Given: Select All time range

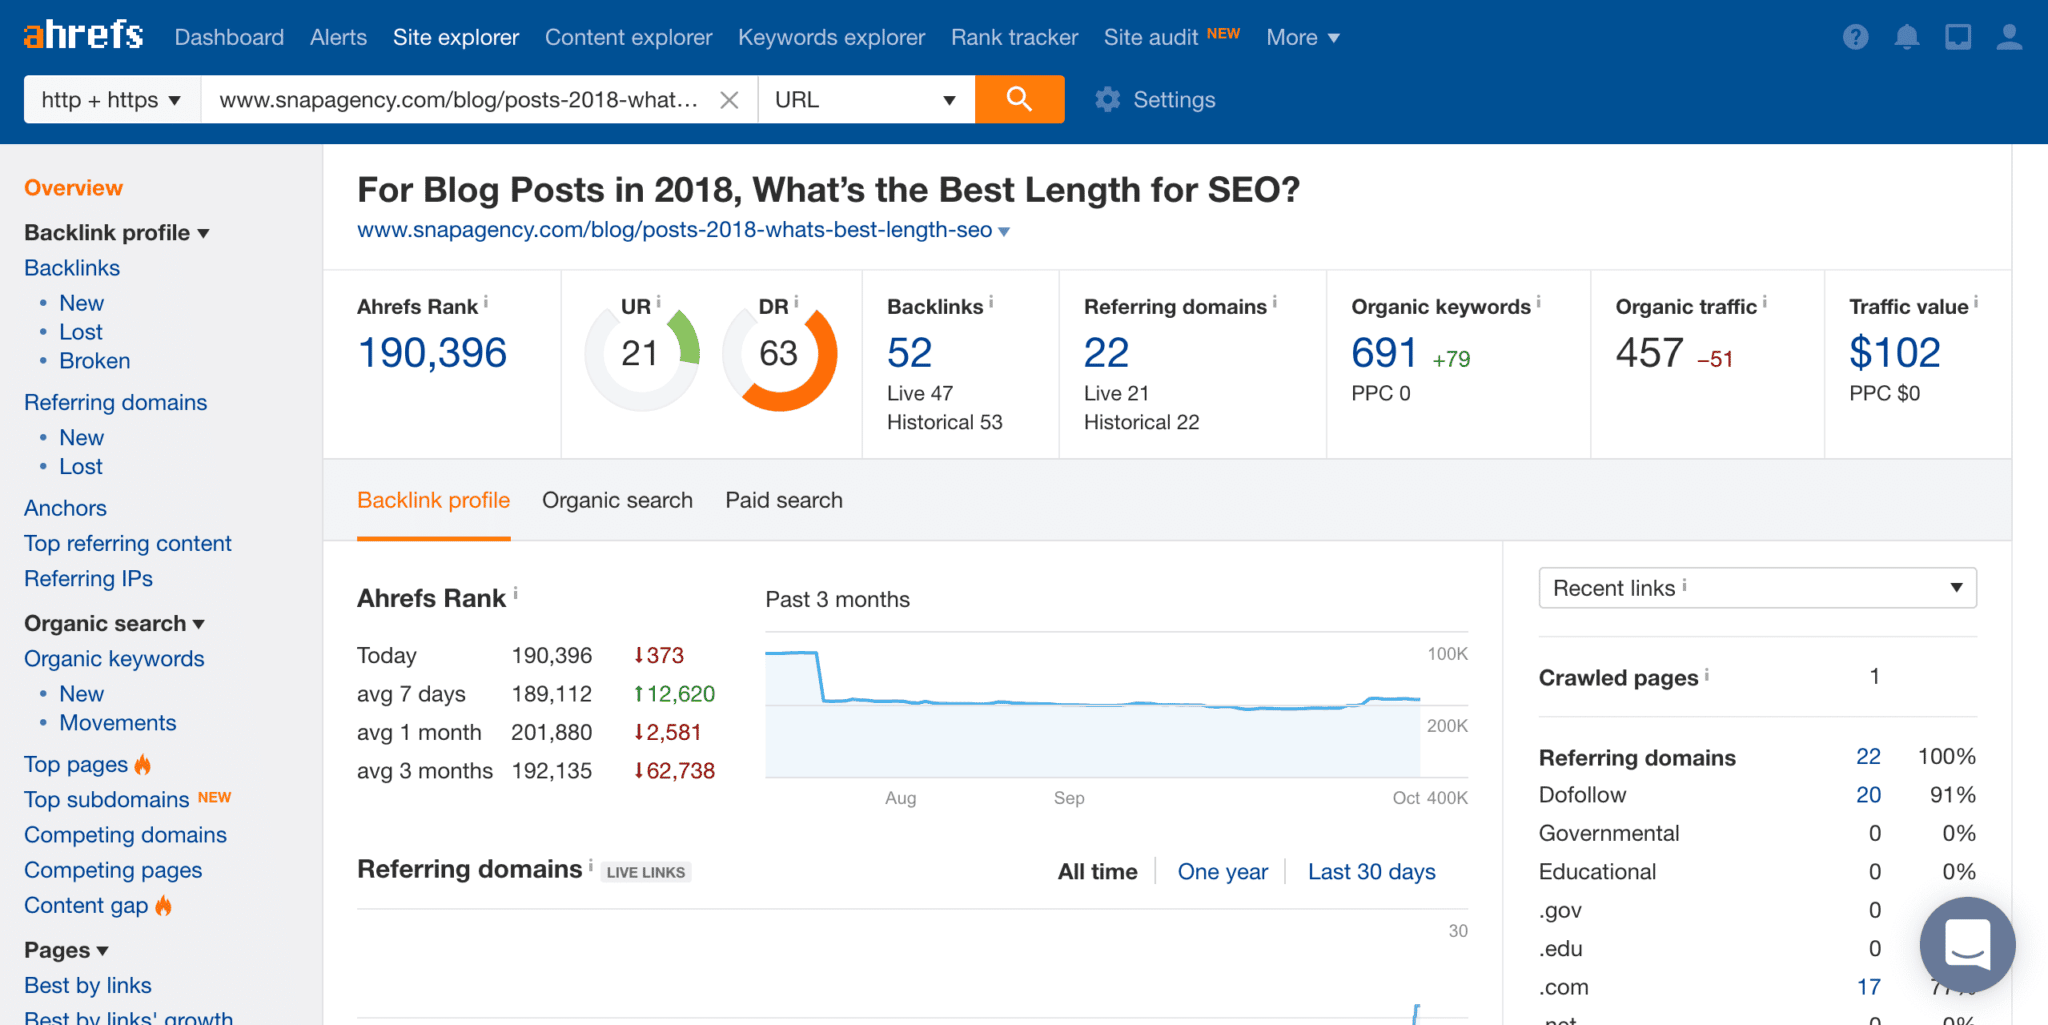Looking at the screenshot, I should 1097,872.
